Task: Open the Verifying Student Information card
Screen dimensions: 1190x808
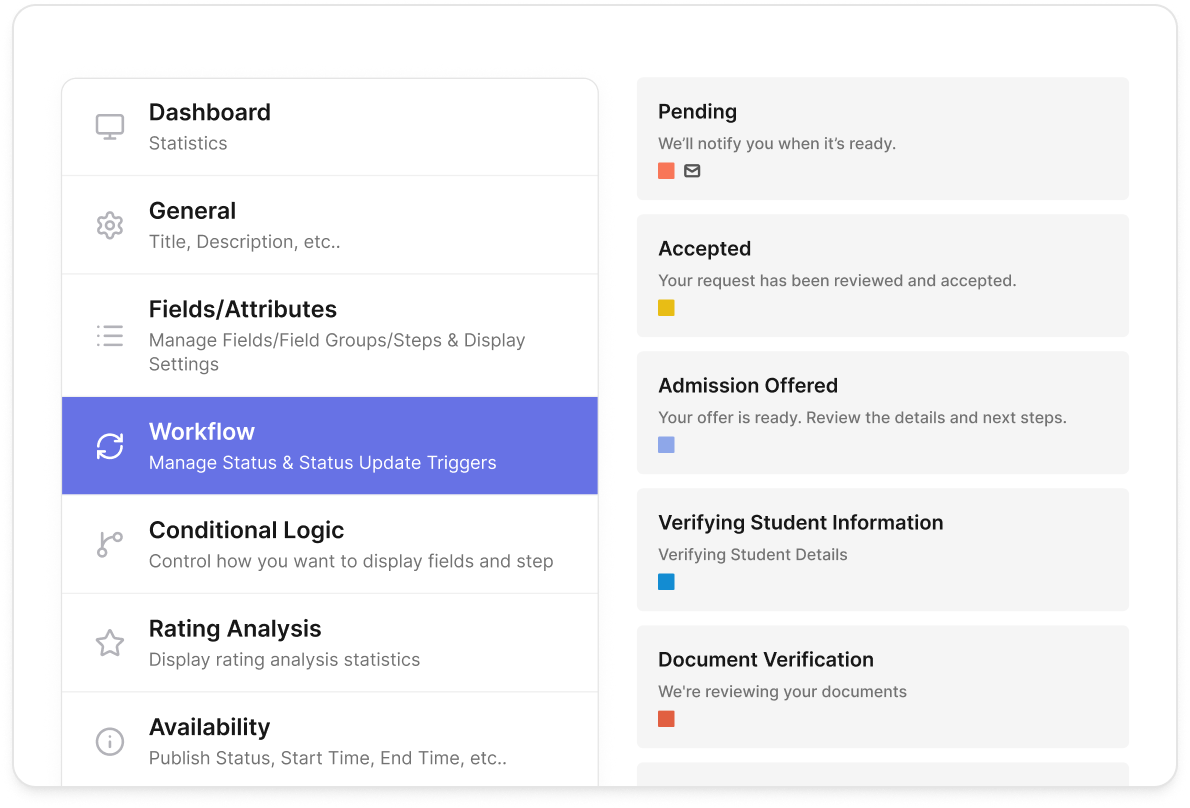Action: point(883,550)
